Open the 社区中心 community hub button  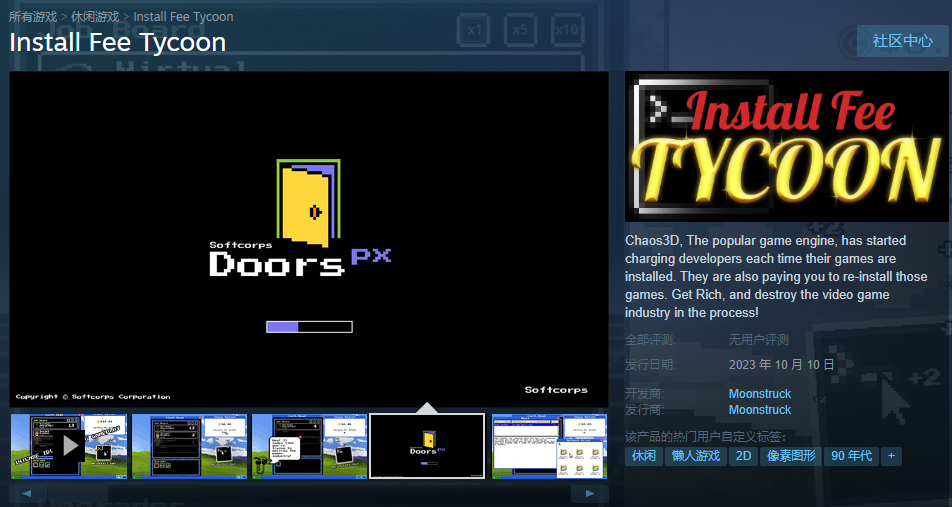(902, 41)
